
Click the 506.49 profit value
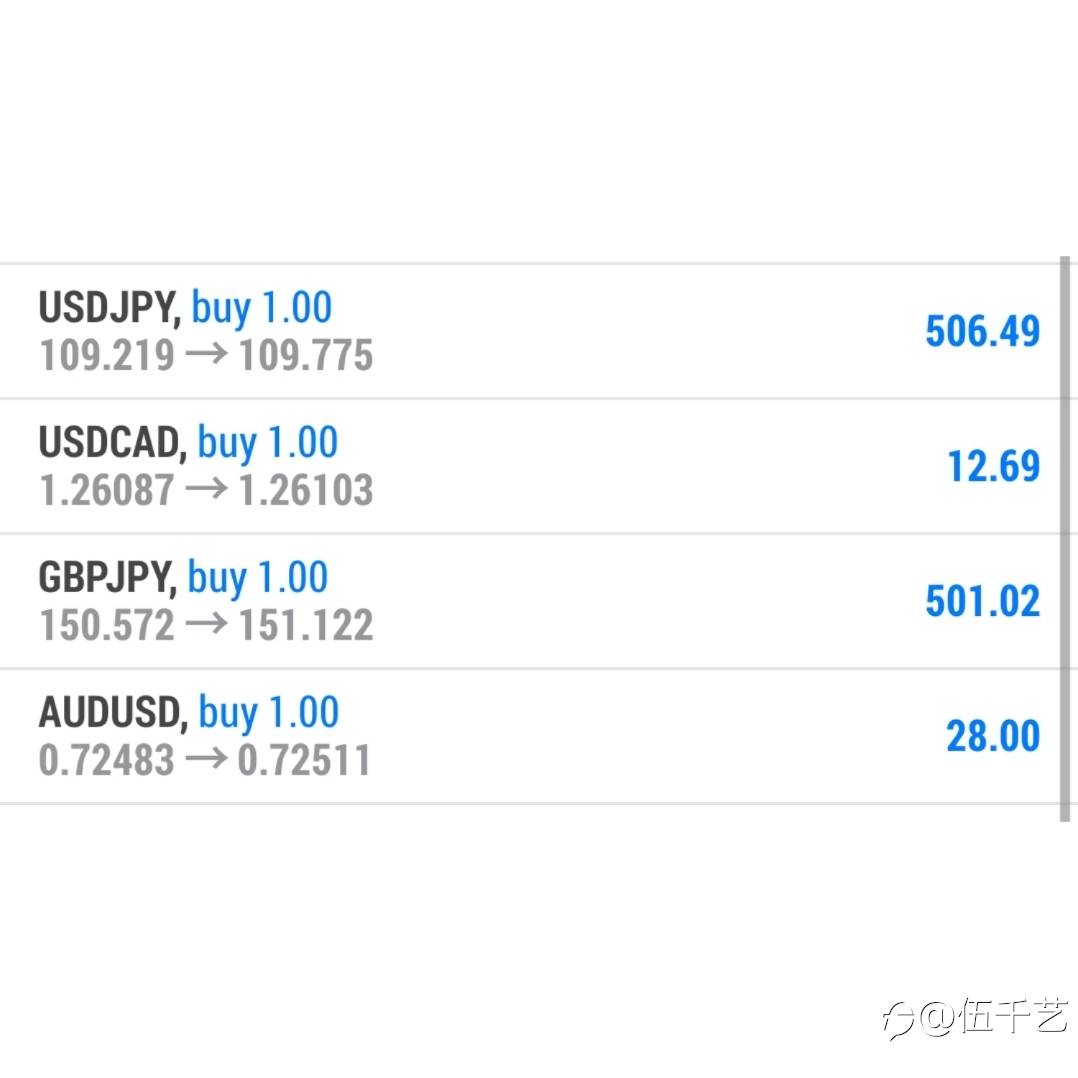[982, 331]
